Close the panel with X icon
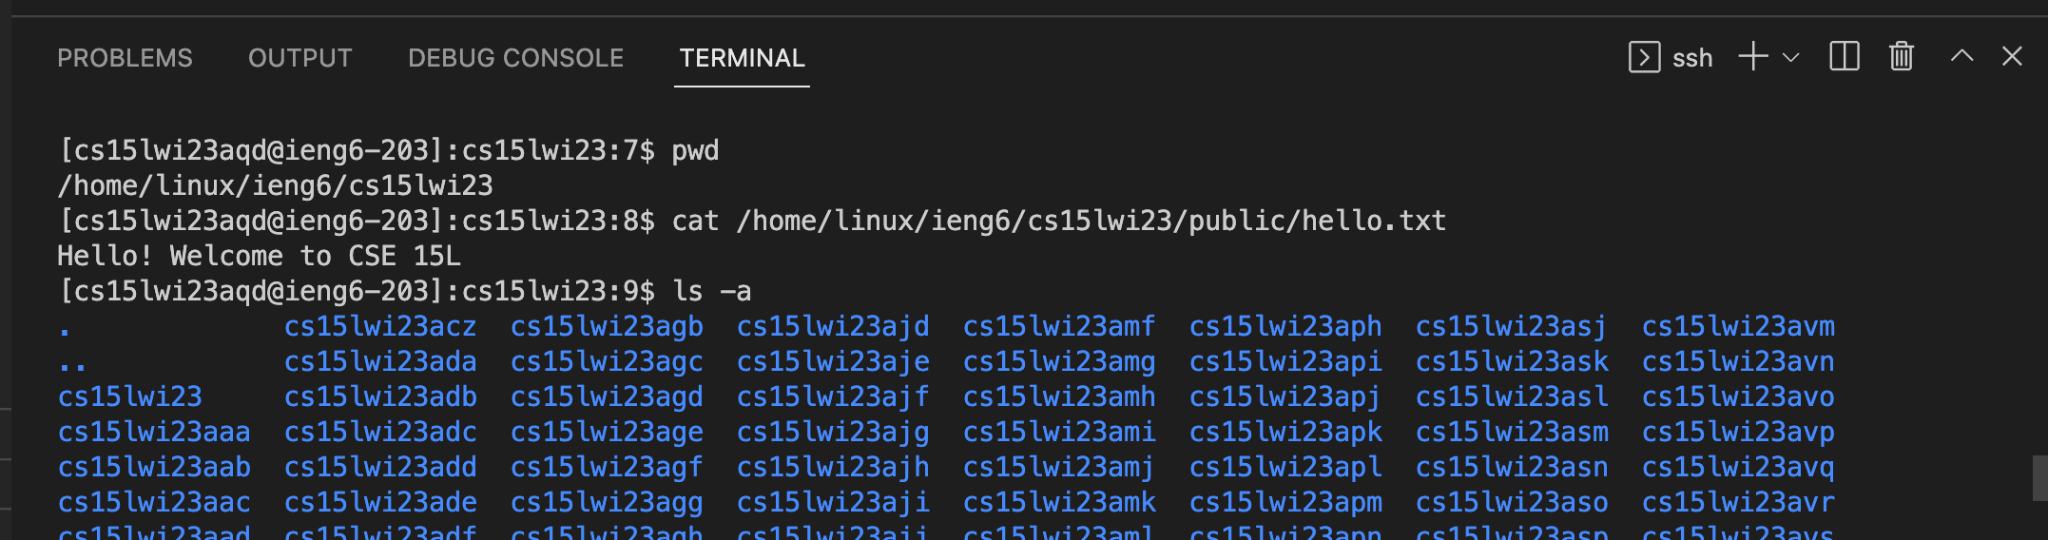The height and width of the screenshot is (540, 2048). pos(2012,56)
